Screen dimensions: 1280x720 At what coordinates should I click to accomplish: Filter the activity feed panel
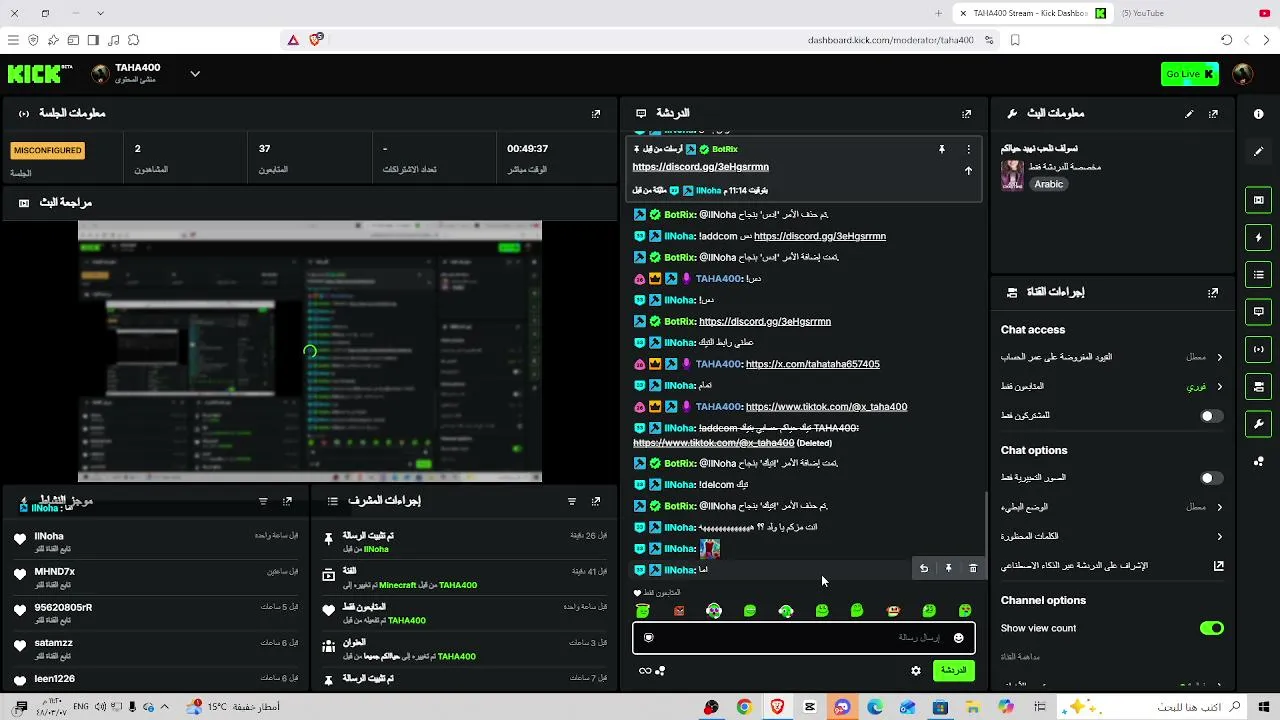[x=263, y=501]
